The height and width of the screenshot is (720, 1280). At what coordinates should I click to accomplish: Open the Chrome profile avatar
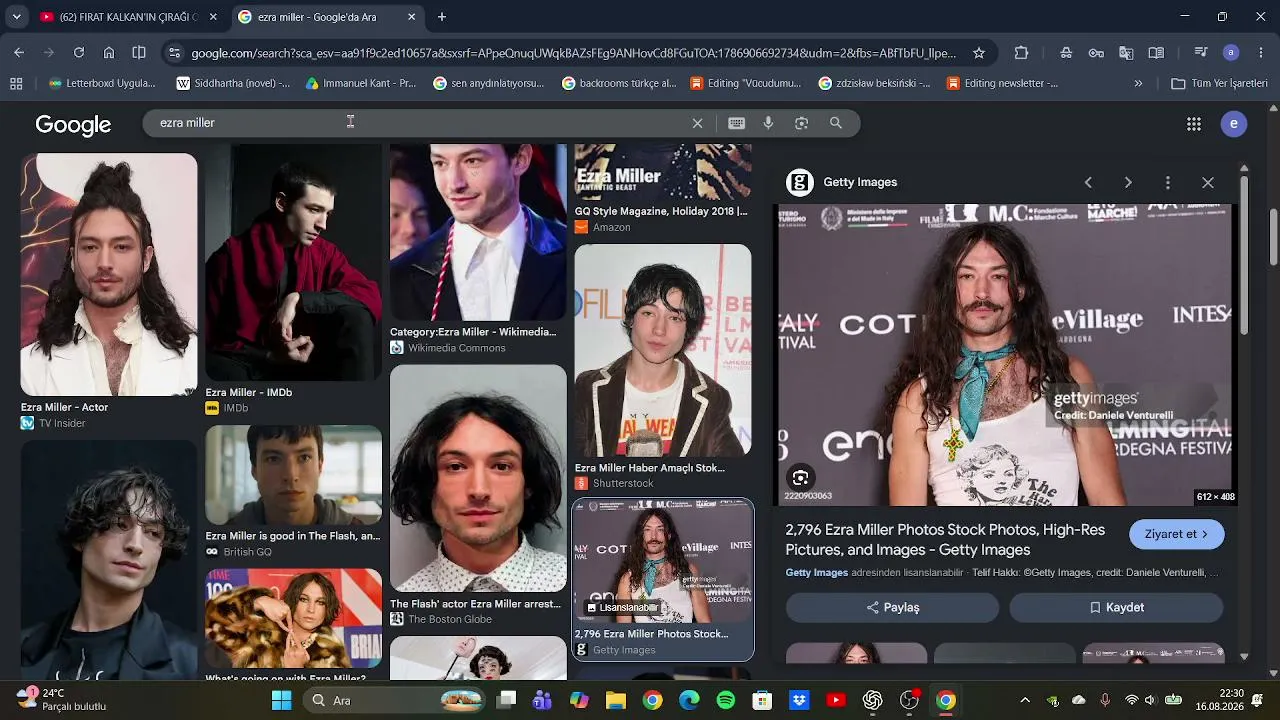[x=1231, y=53]
